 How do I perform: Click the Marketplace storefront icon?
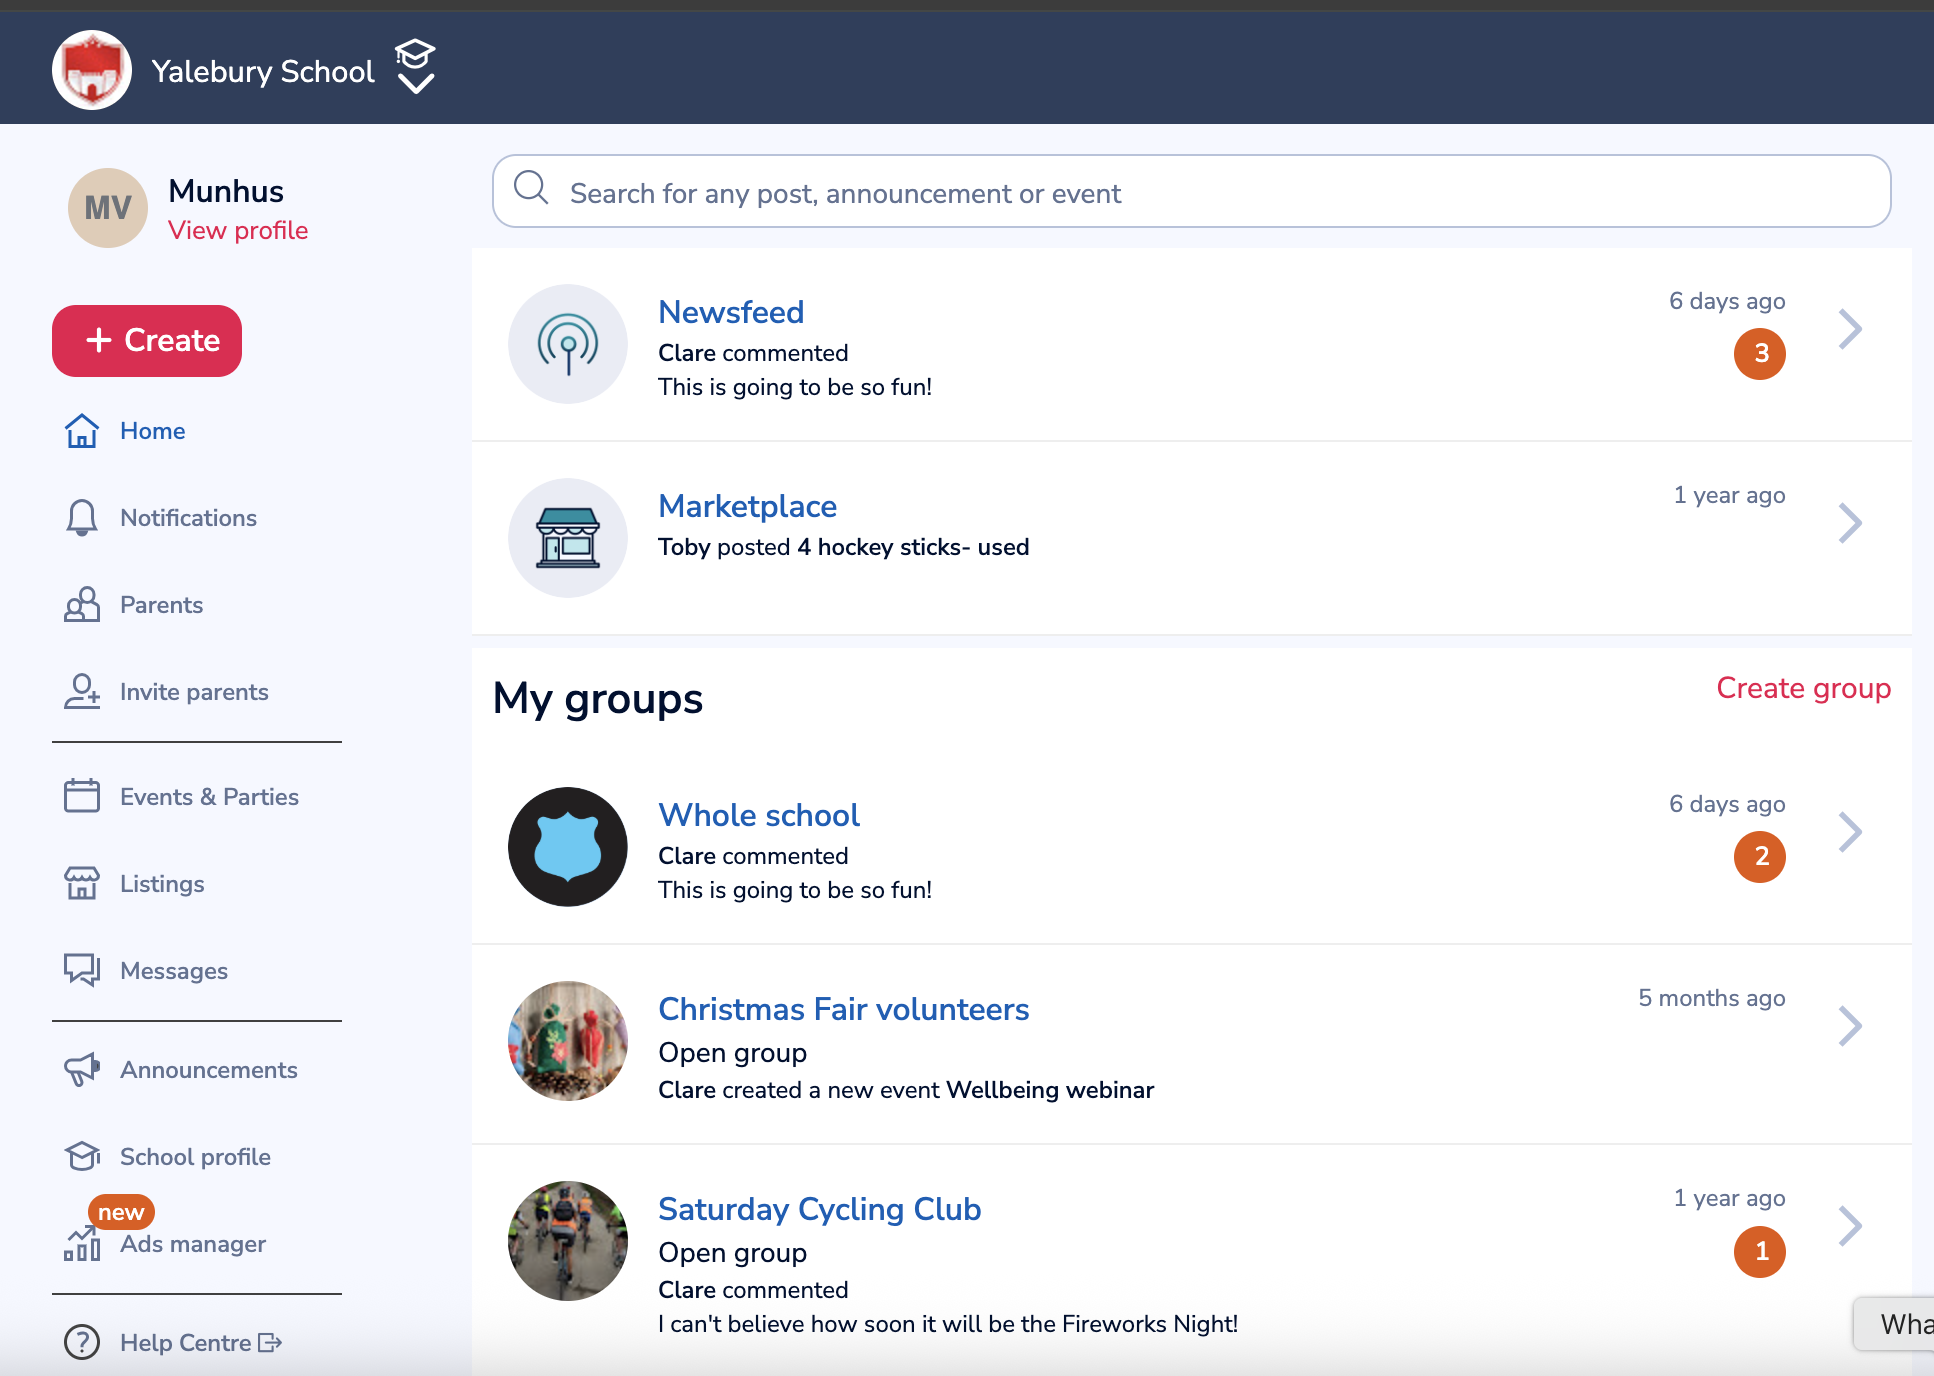568,538
